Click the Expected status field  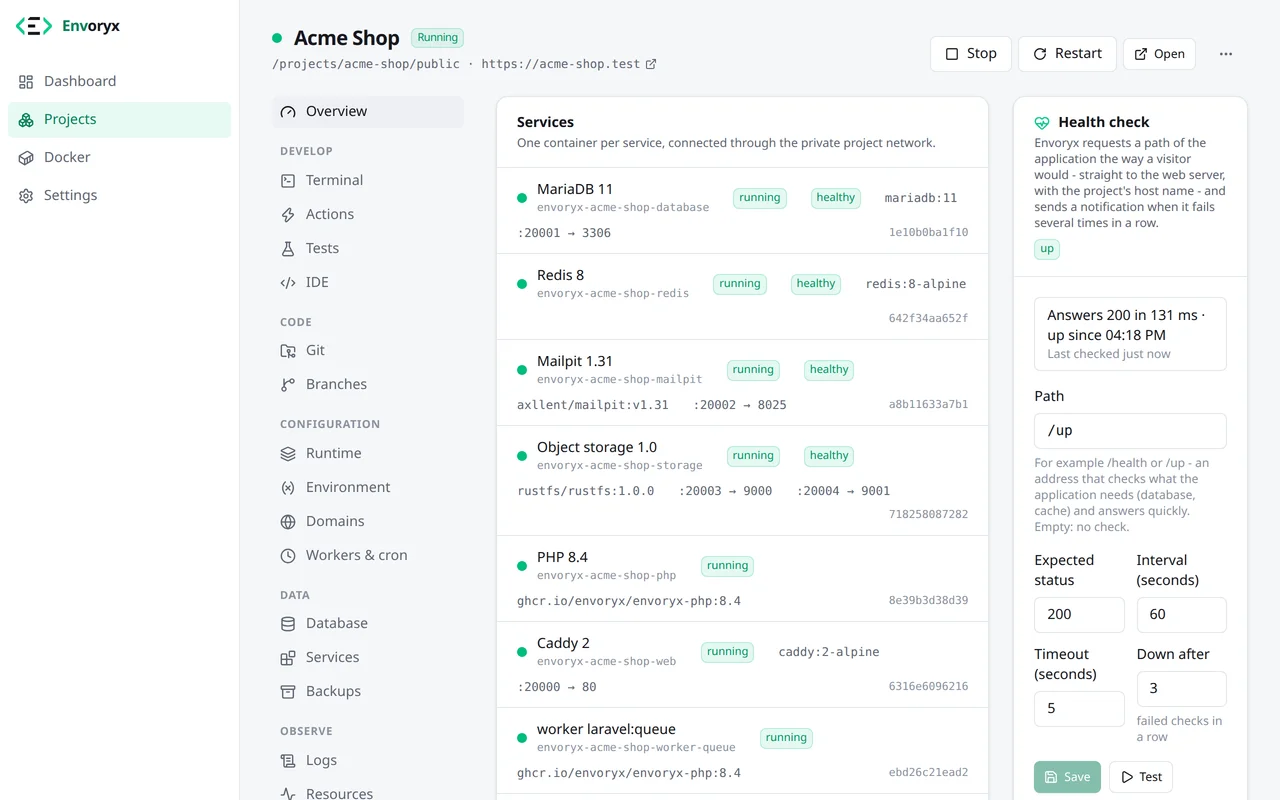pyautogui.click(x=1079, y=615)
